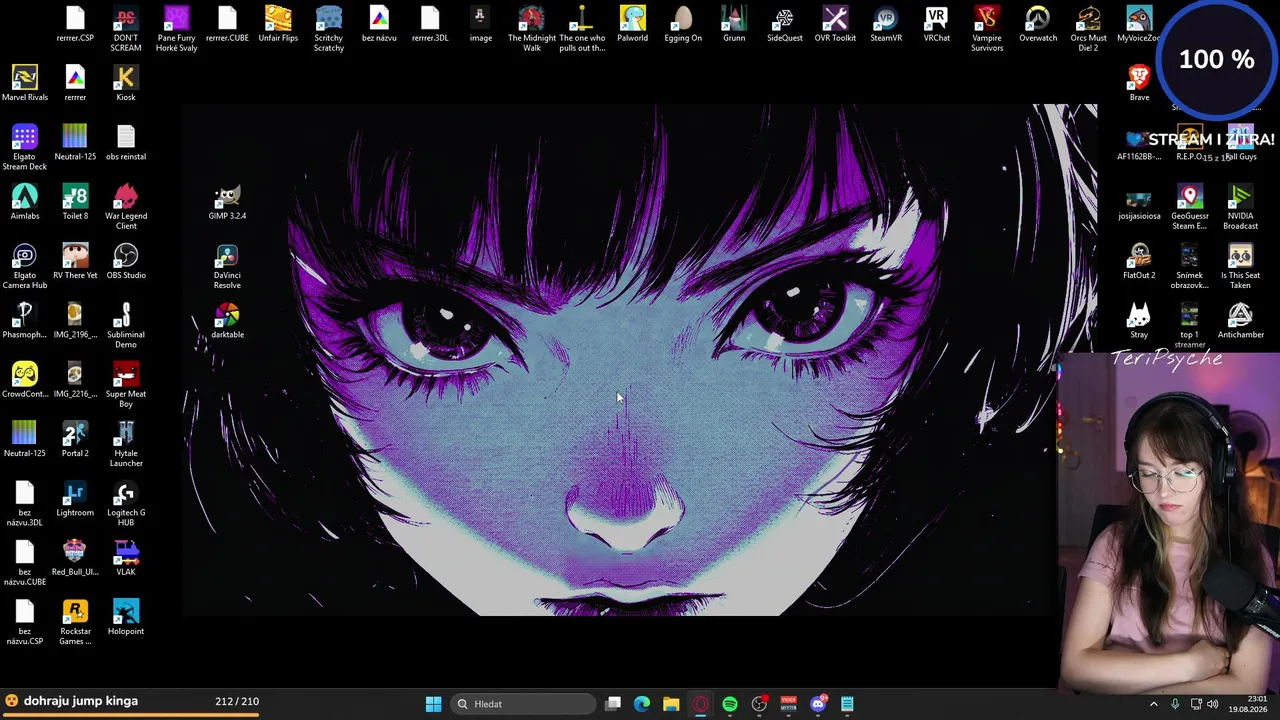The height and width of the screenshot is (720, 1280).
Task: Open Discord from the taskbar
Action: tap(818, 704)
